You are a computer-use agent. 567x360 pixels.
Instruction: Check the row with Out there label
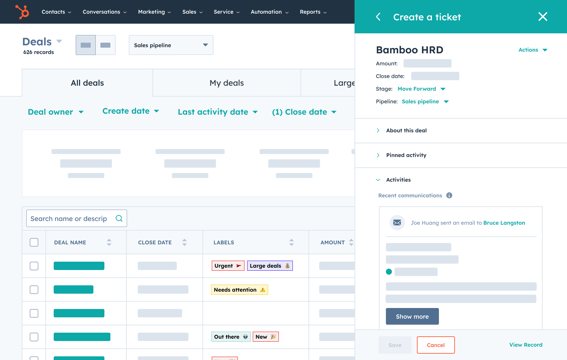coord(34,337)
